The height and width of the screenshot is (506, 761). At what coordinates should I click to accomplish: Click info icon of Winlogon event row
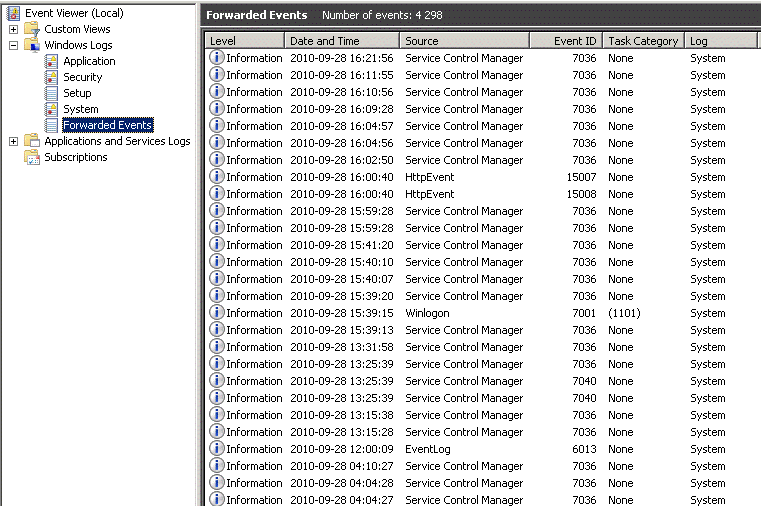point(216,313)
